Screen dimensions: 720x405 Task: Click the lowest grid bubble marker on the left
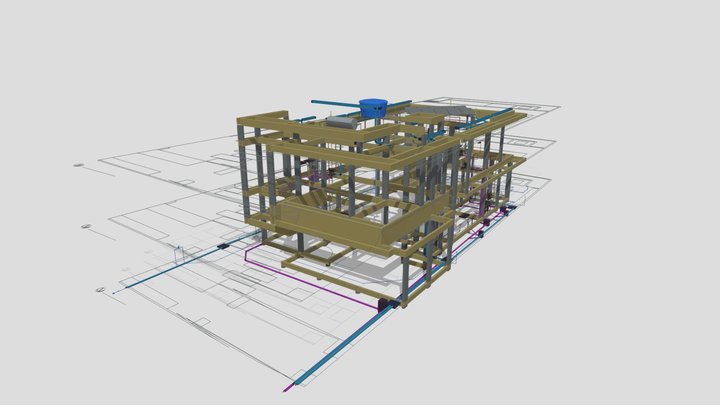click(101, 290)
